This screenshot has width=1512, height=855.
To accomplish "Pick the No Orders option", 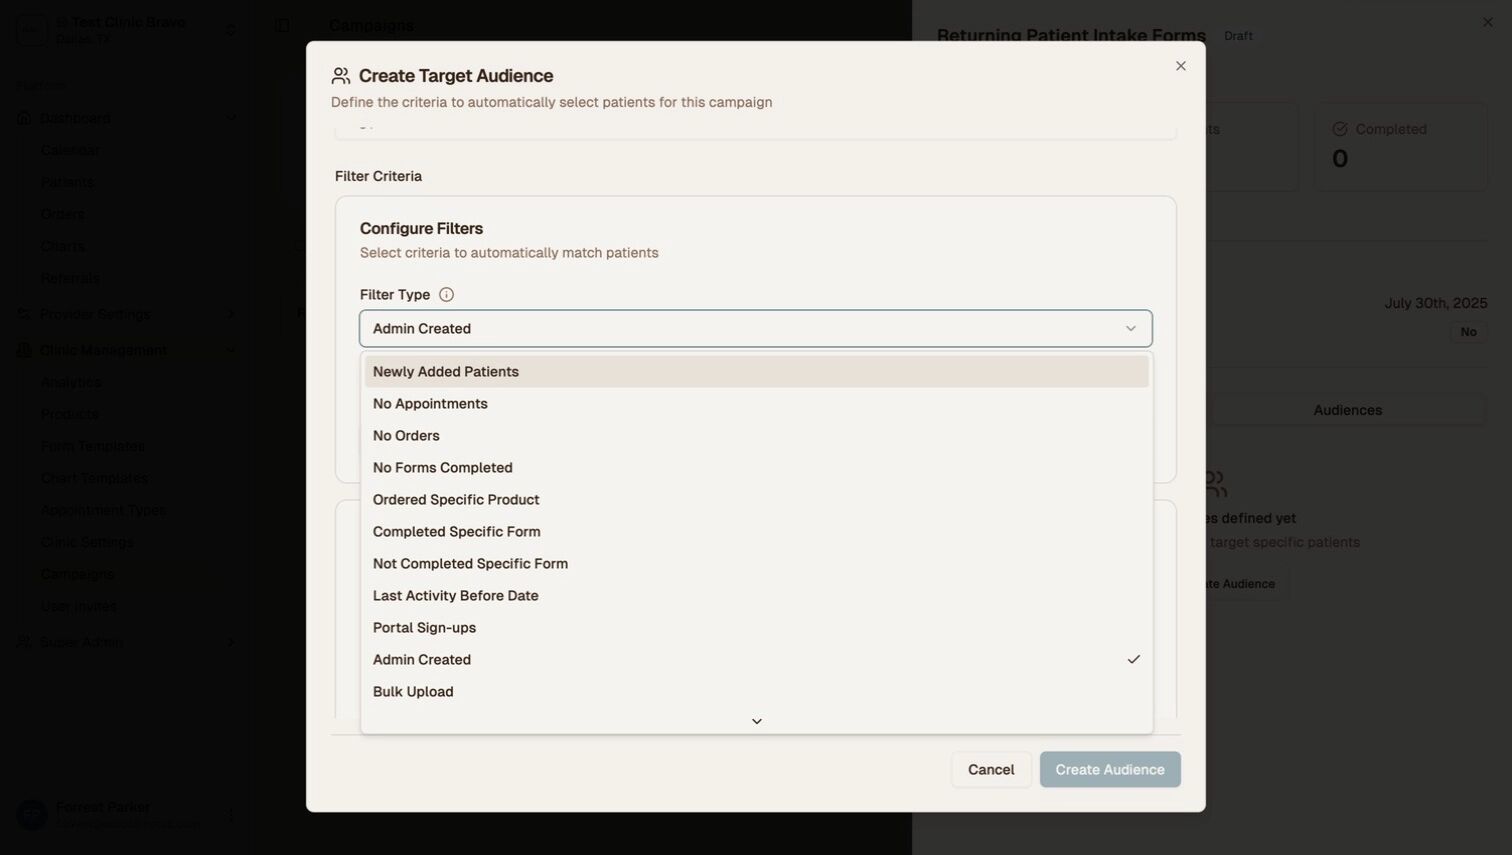I will (756, 436).
